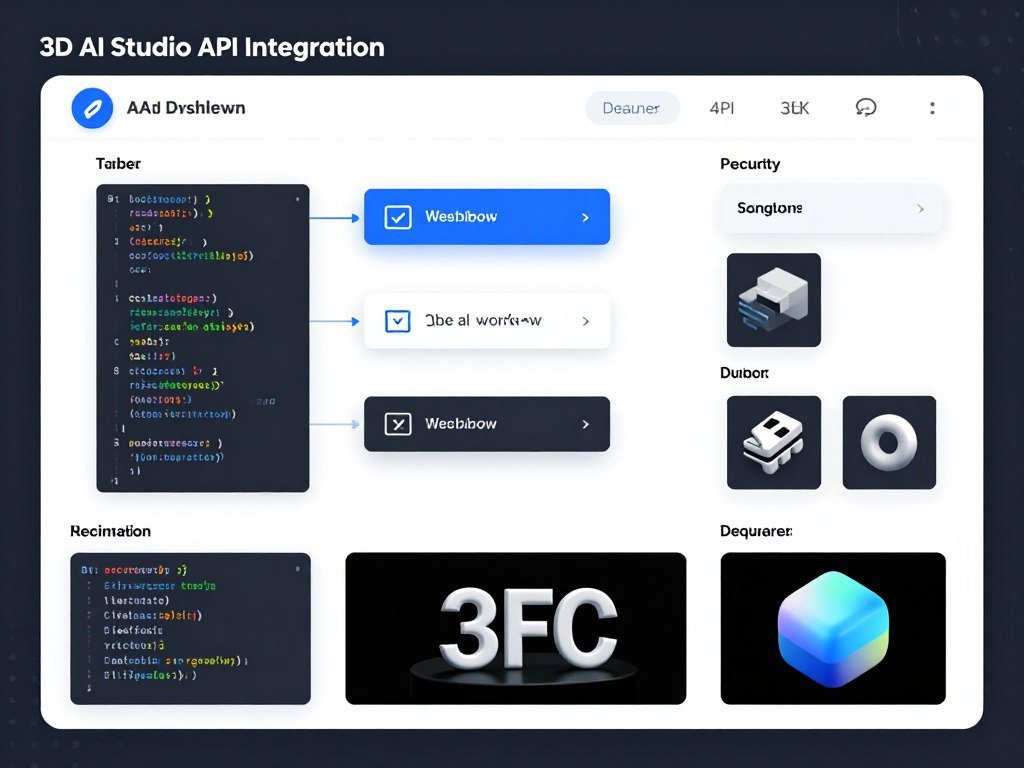Select the torus ring model thumbnail
The width and height of the screenshot is (1024, 768).
[x=889, y=443]
